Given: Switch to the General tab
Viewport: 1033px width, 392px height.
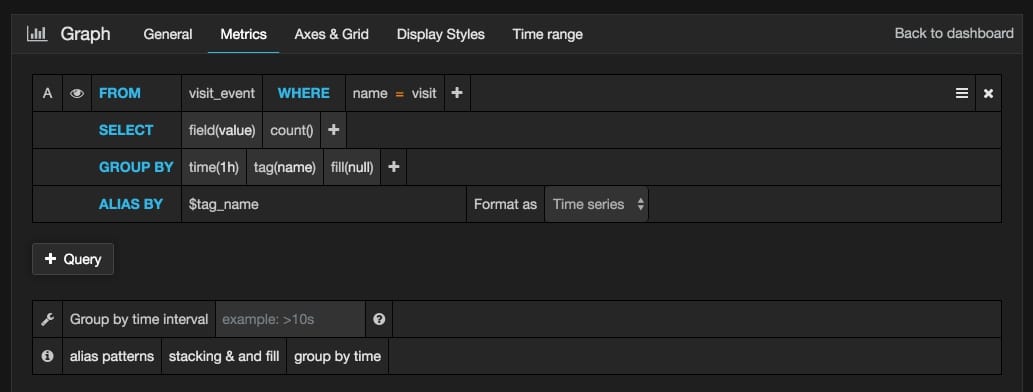Looking at the screenshot, I should coord(168,34).
